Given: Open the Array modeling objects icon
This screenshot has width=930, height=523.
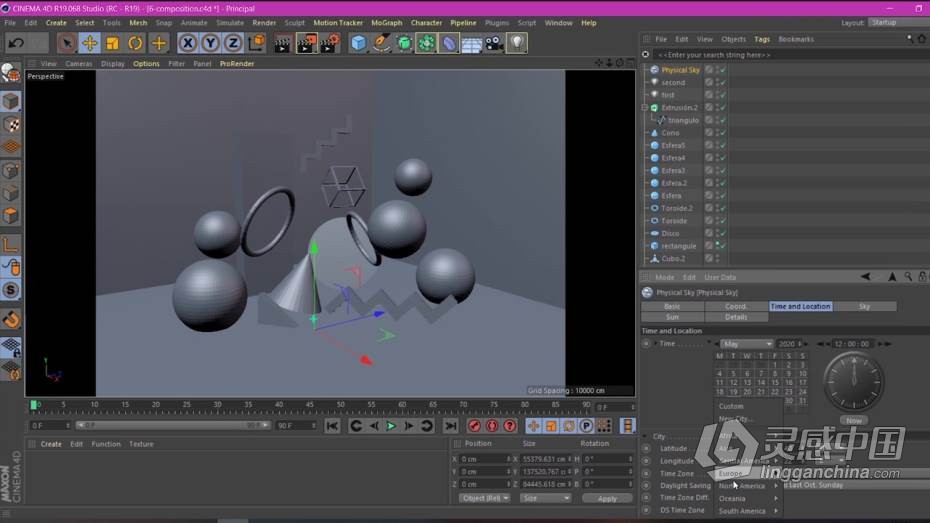Looking at the screenshot, I should 426,43.
